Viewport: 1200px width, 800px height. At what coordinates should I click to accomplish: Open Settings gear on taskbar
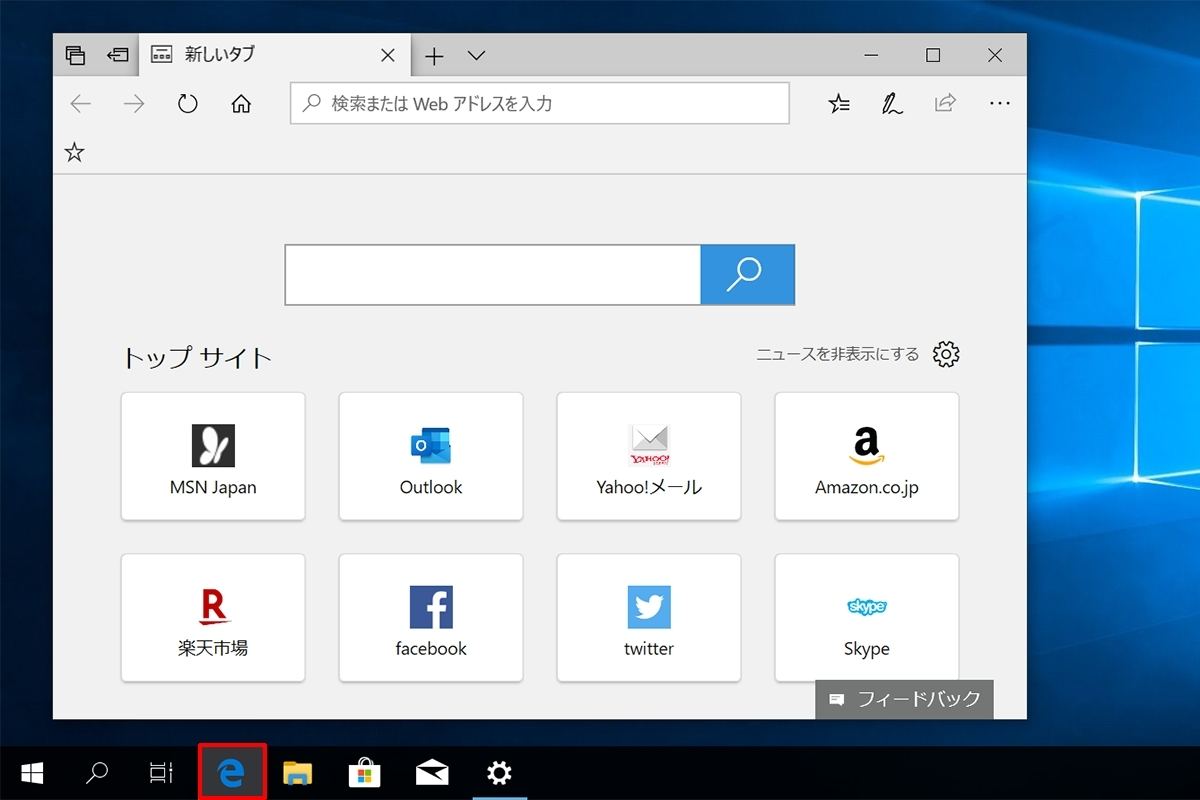tap(499, 772)
